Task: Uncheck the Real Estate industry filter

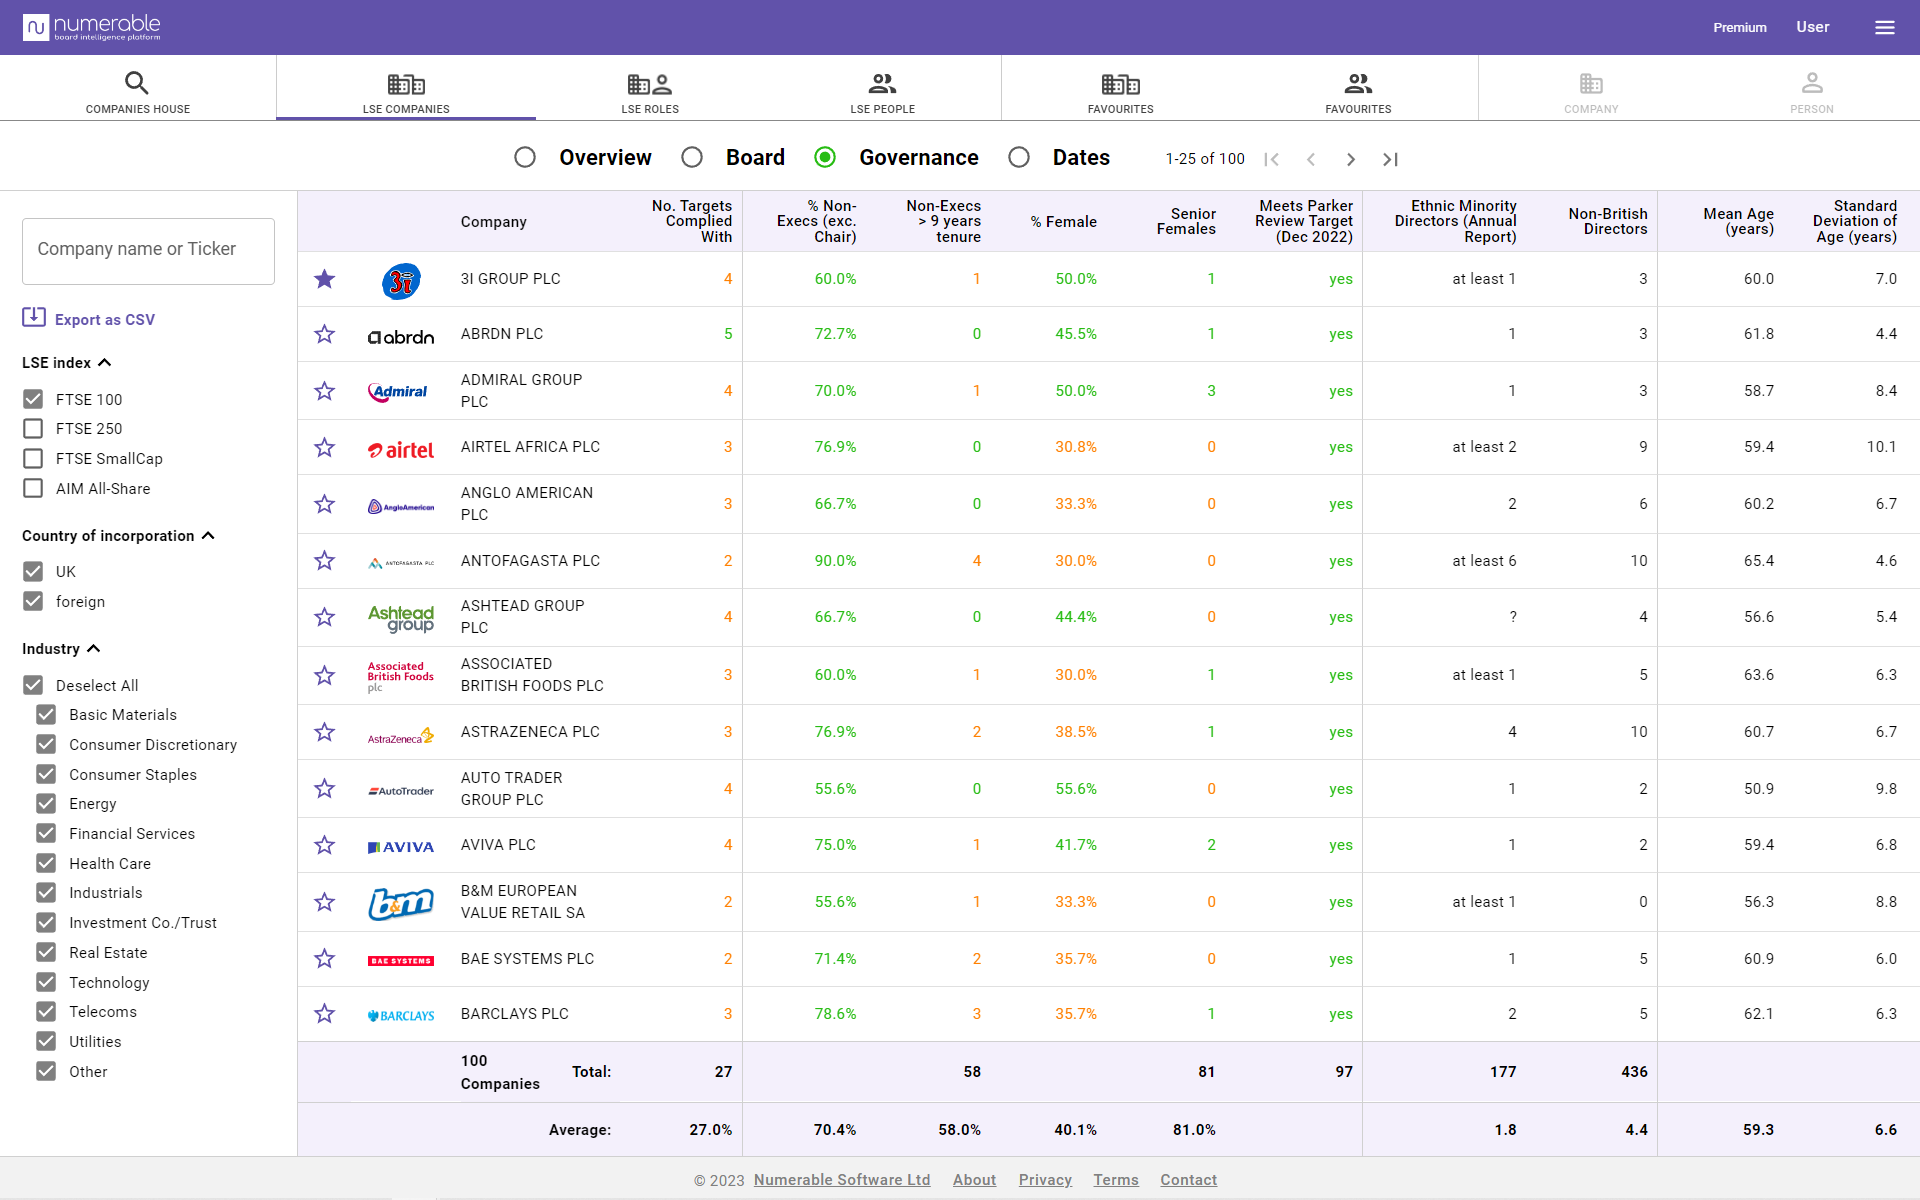Action: point(46,952)
